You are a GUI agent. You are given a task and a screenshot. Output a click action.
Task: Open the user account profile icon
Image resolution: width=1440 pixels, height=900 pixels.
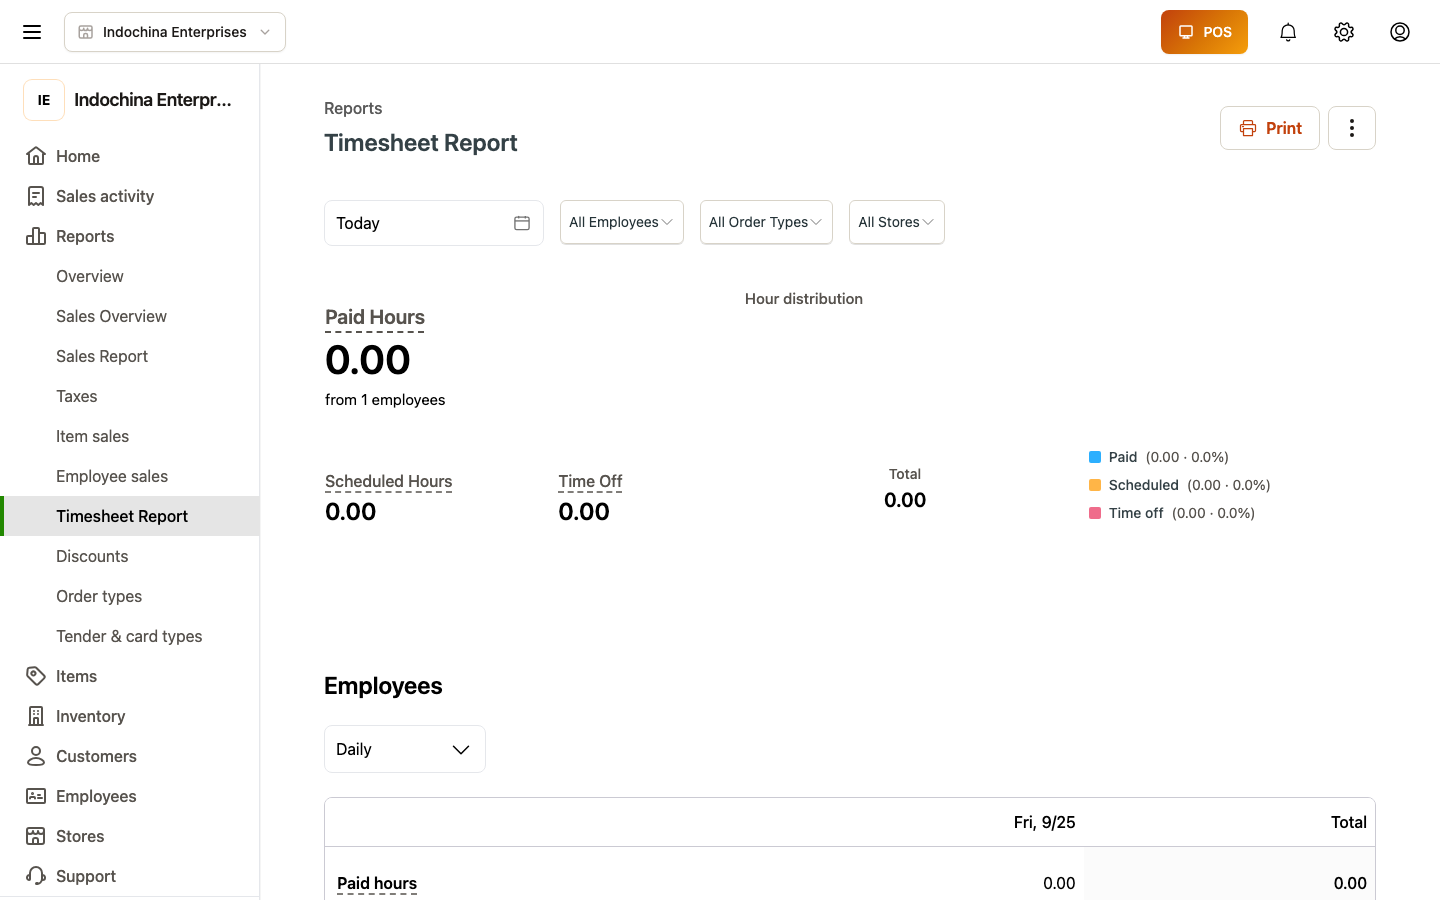click(x=1400, y=32)
